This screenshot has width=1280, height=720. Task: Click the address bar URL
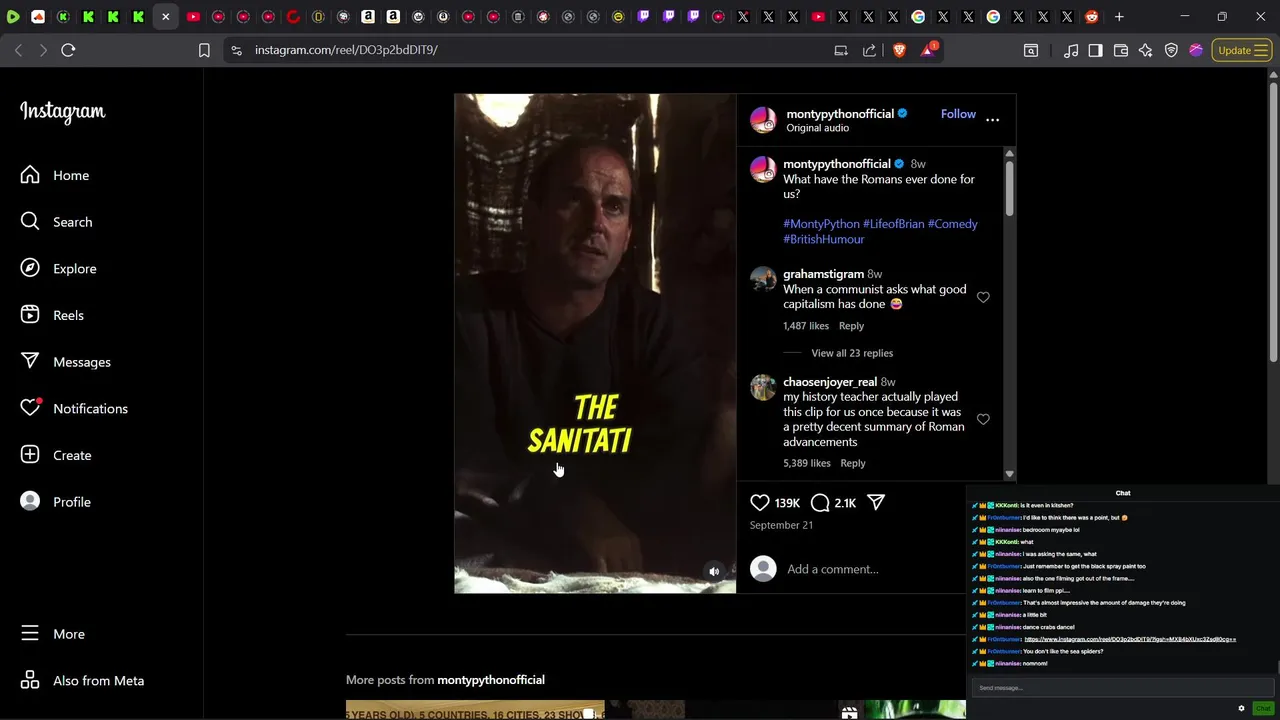pos(346,50)
